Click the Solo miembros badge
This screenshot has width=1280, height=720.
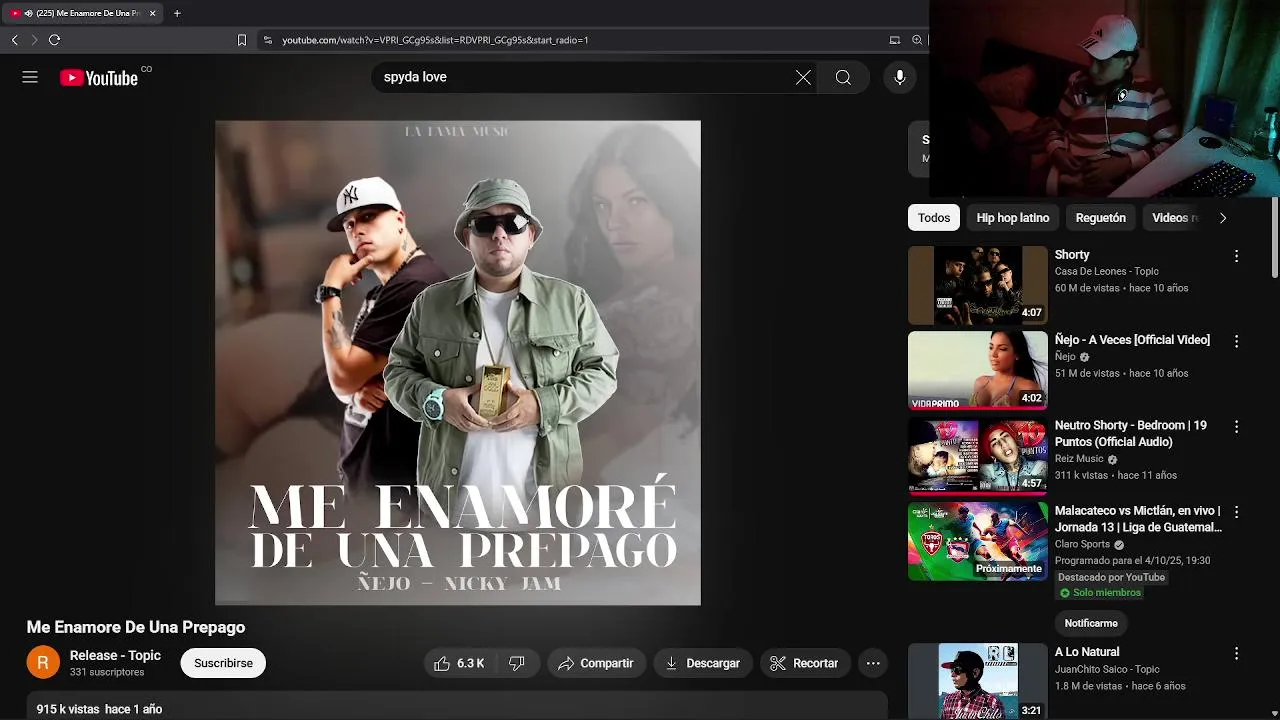point(1100,593)
